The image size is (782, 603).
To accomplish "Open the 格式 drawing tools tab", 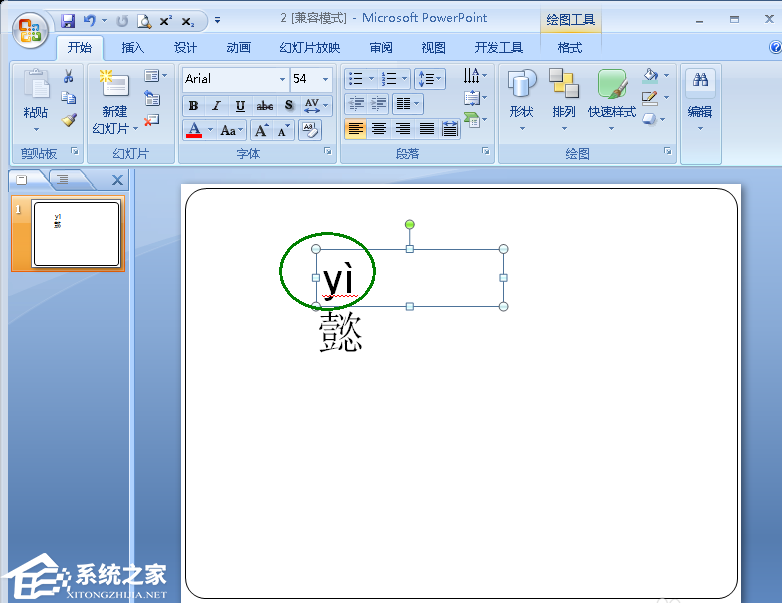I will (x=569, y=47).
